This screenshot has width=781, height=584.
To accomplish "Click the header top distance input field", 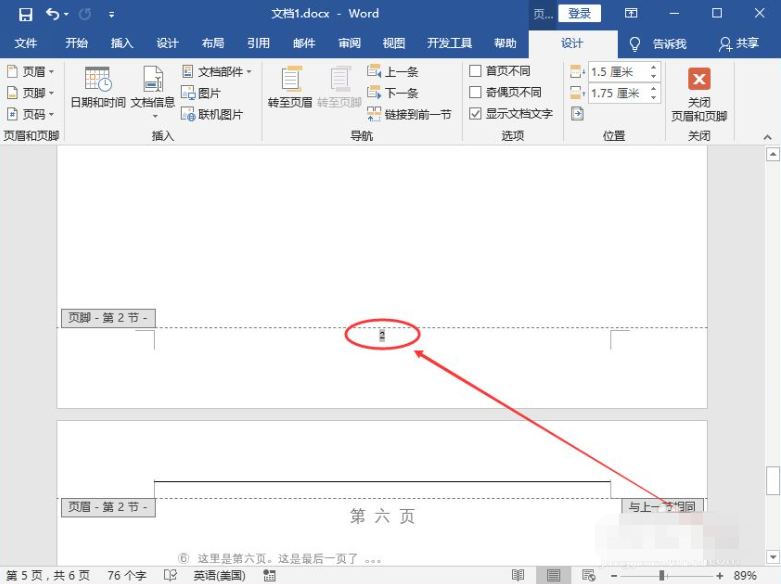I will tap(616, 72).
